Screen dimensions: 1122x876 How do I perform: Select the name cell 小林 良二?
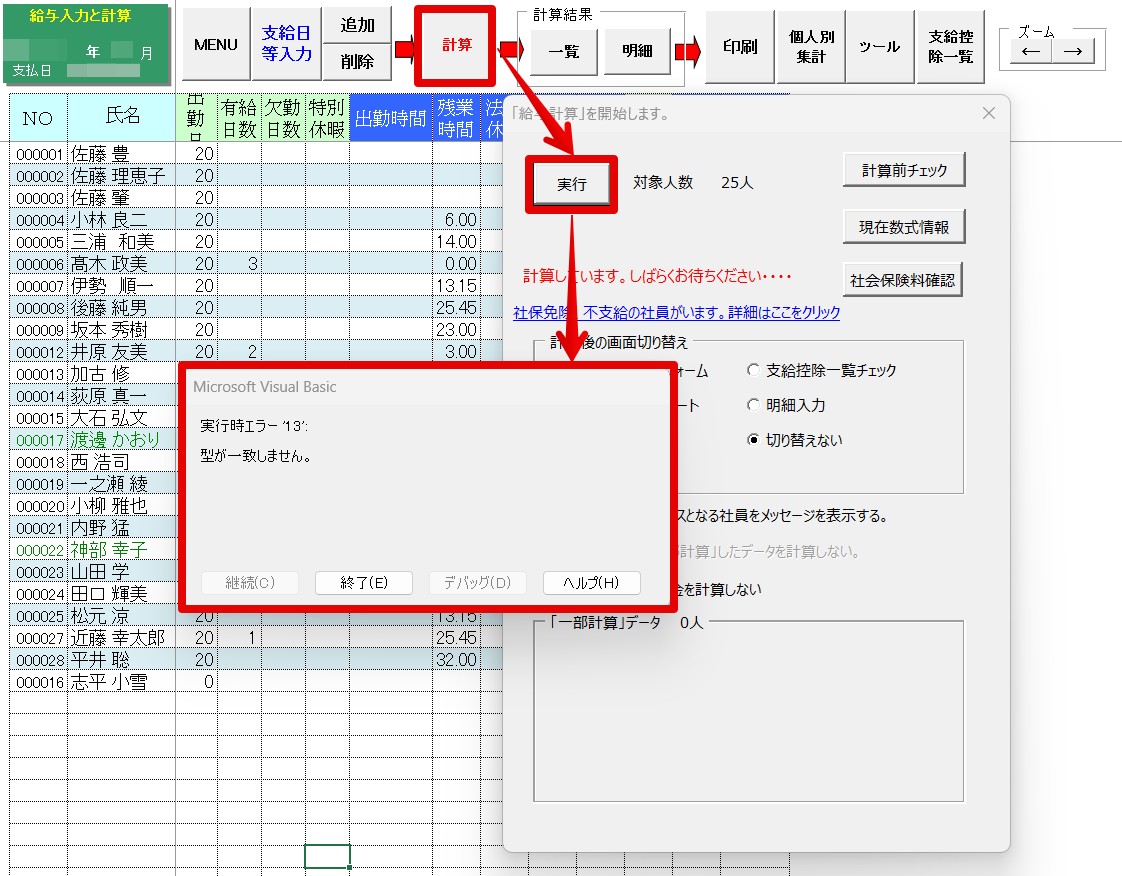[x=122, y=220]
